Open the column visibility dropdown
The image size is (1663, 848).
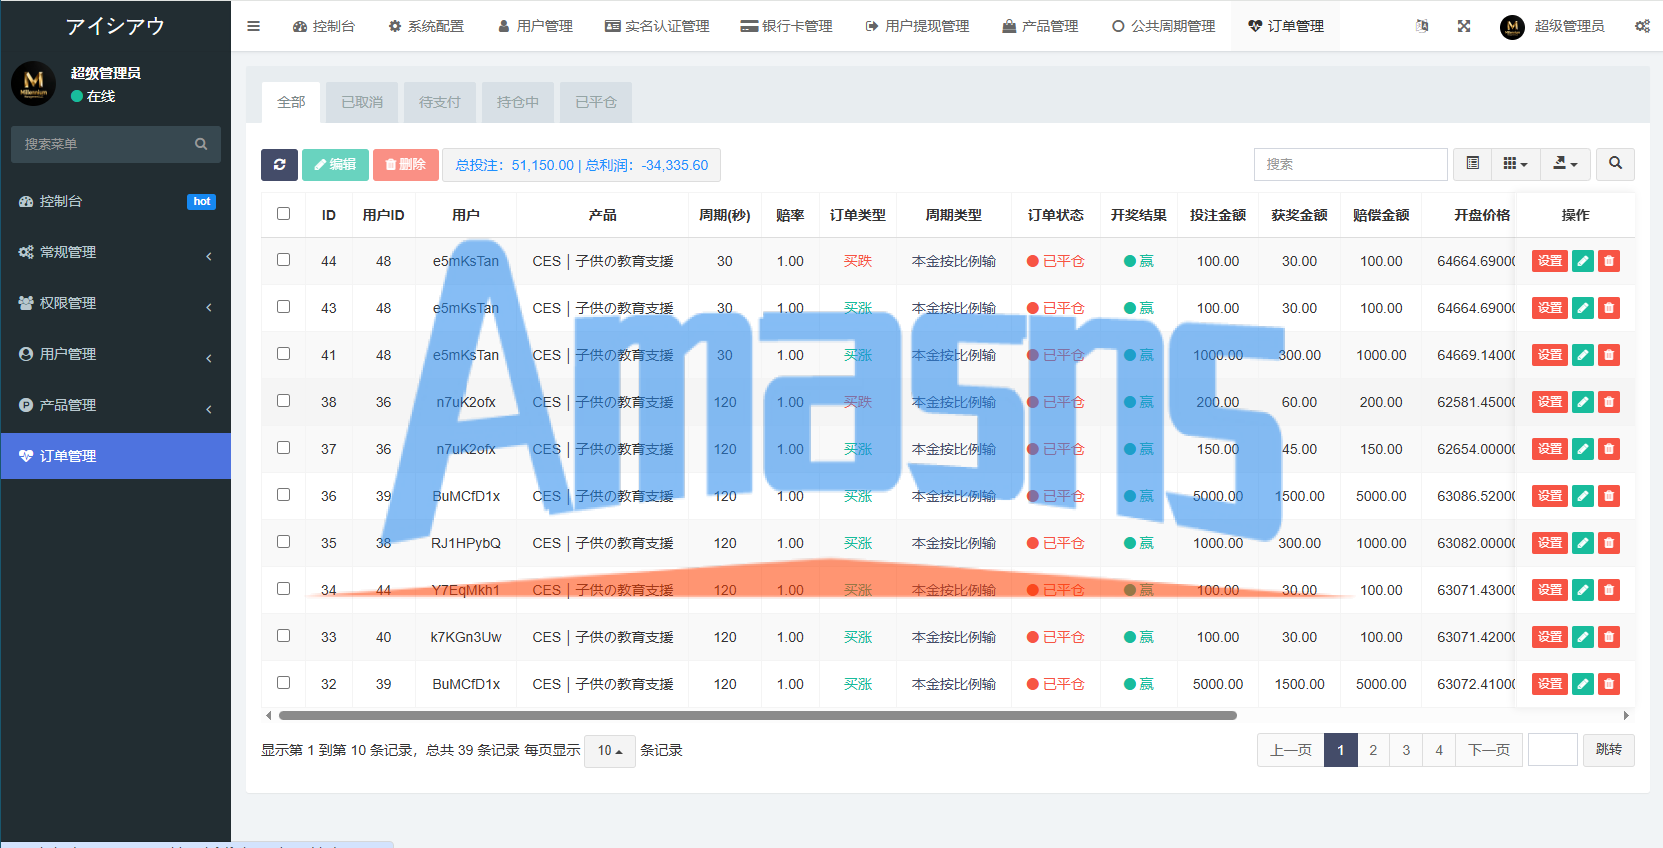[x=1515, y=164]
